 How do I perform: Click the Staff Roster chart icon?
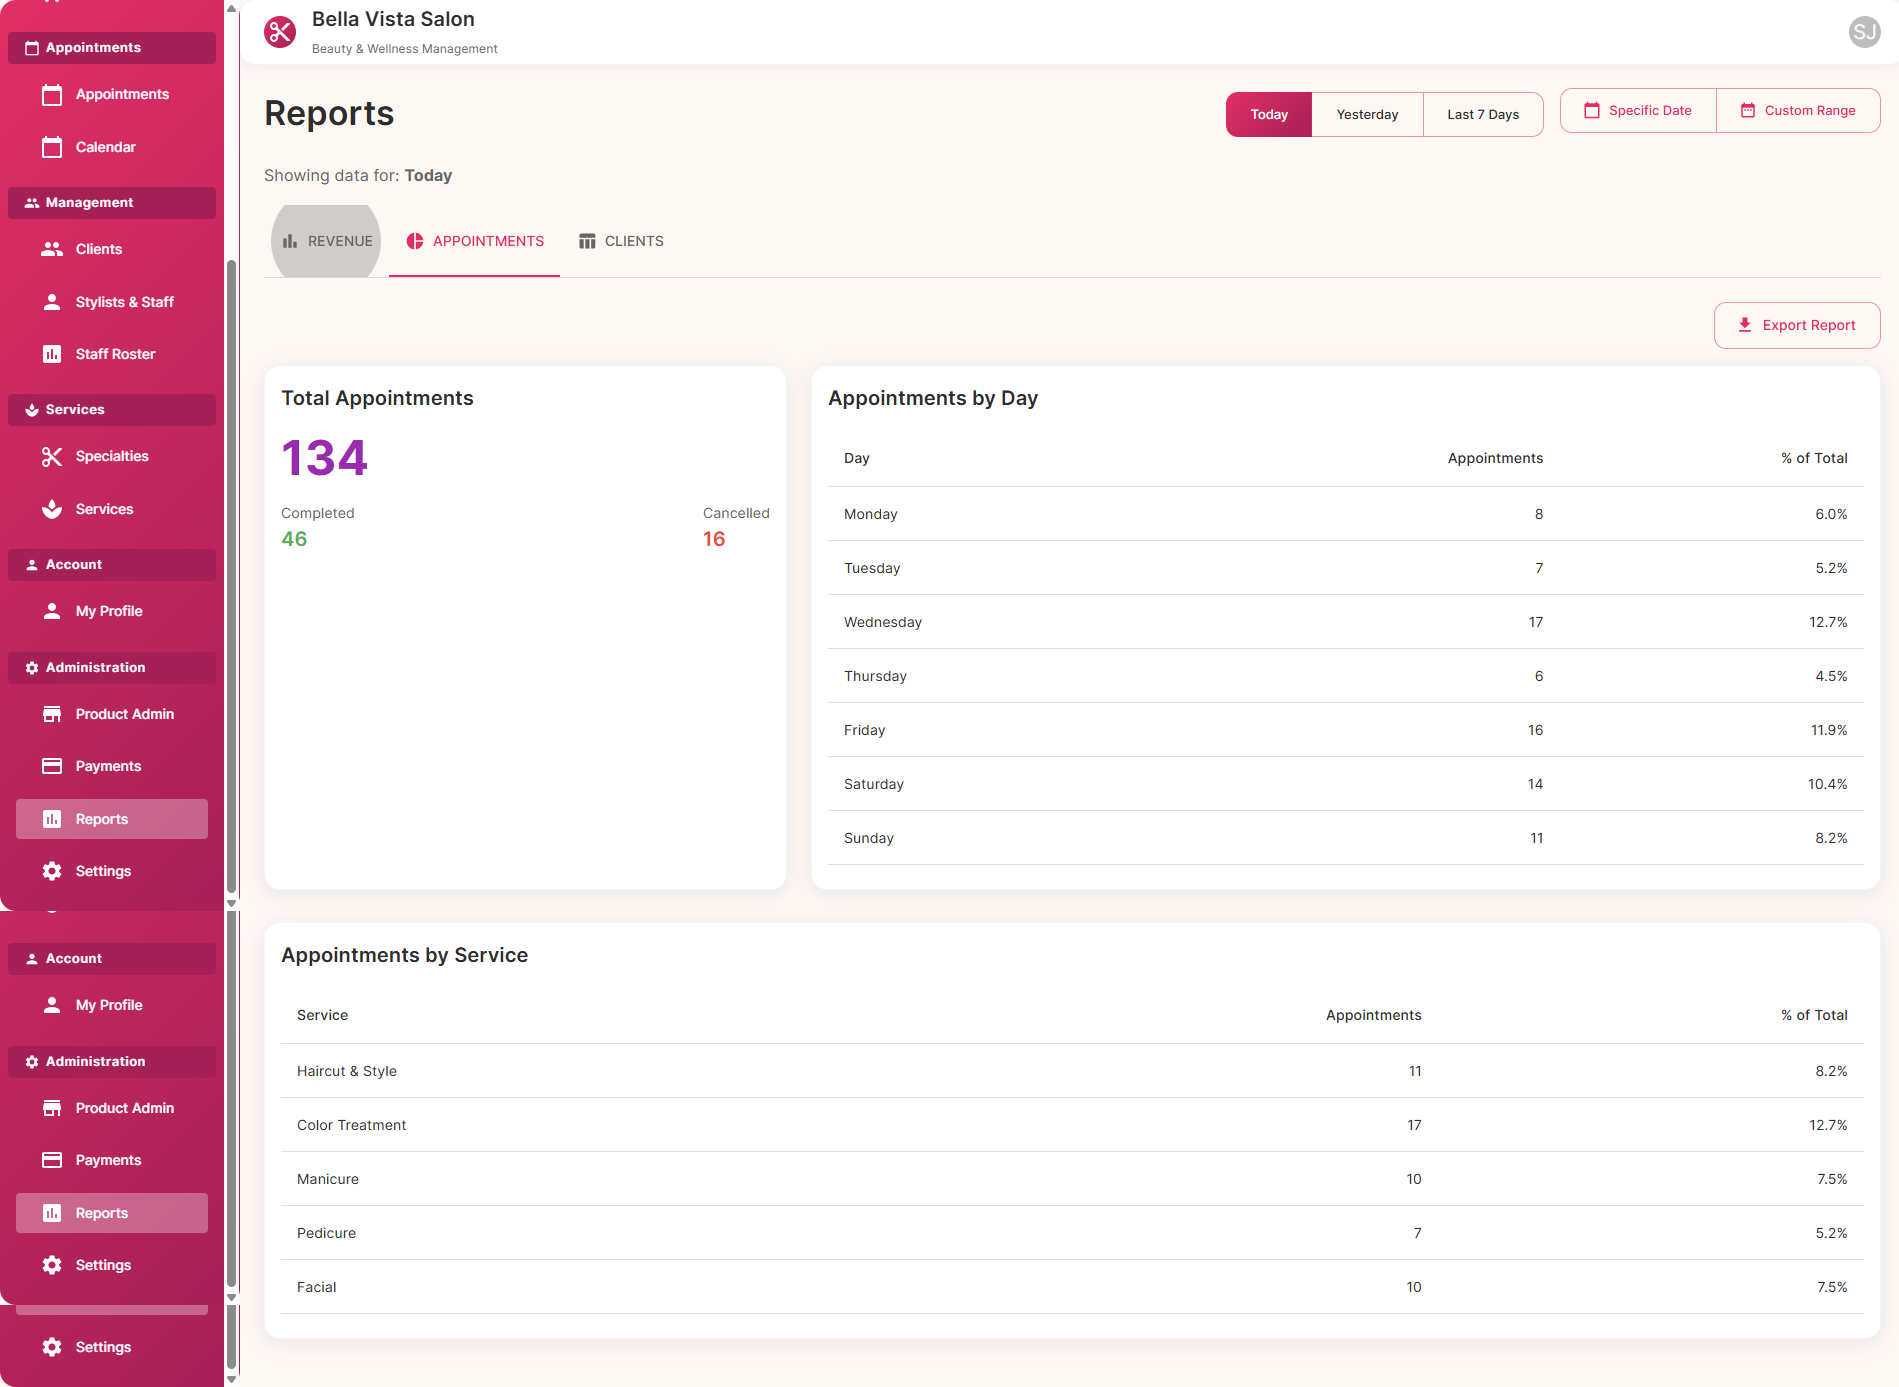(x=52, y=354)
